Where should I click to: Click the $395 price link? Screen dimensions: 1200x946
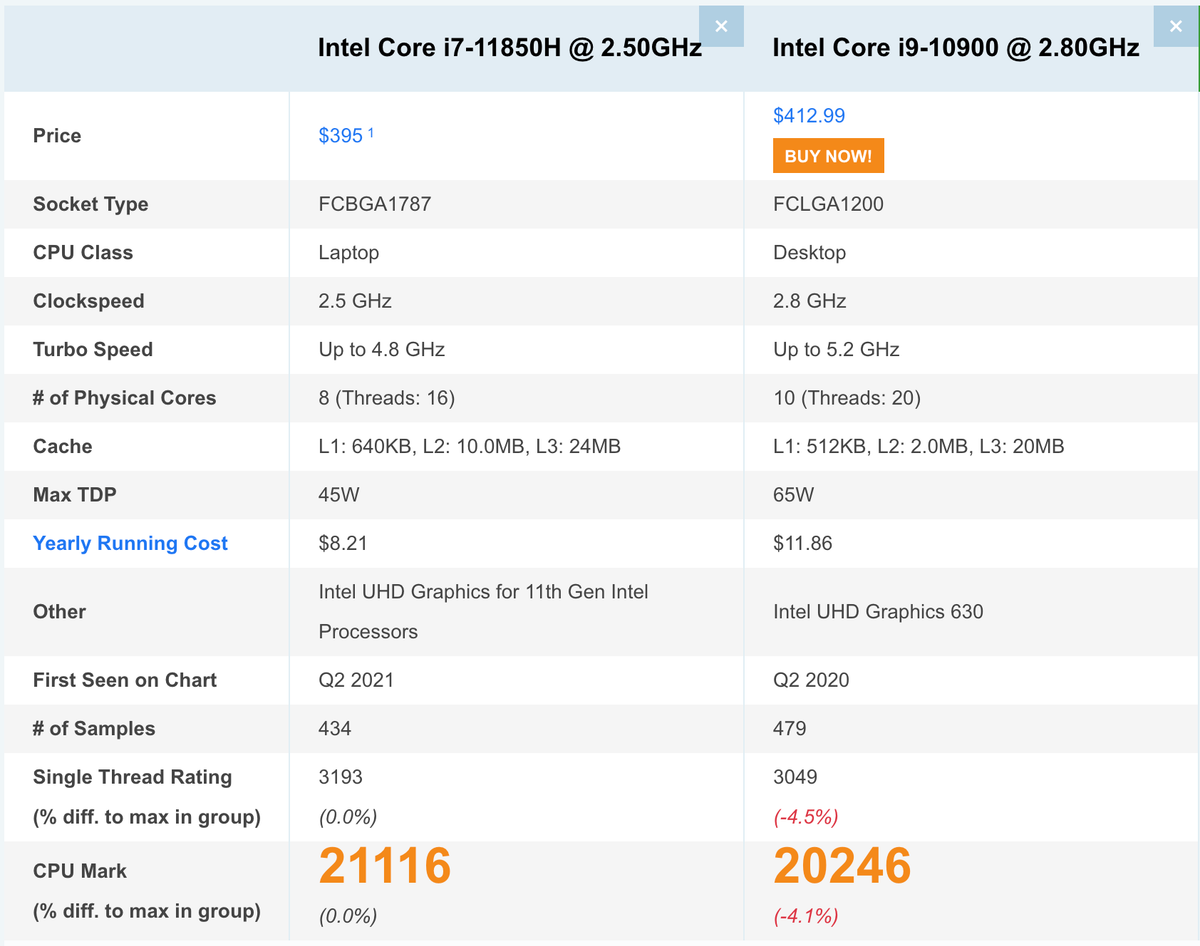(x=340, y=136)
